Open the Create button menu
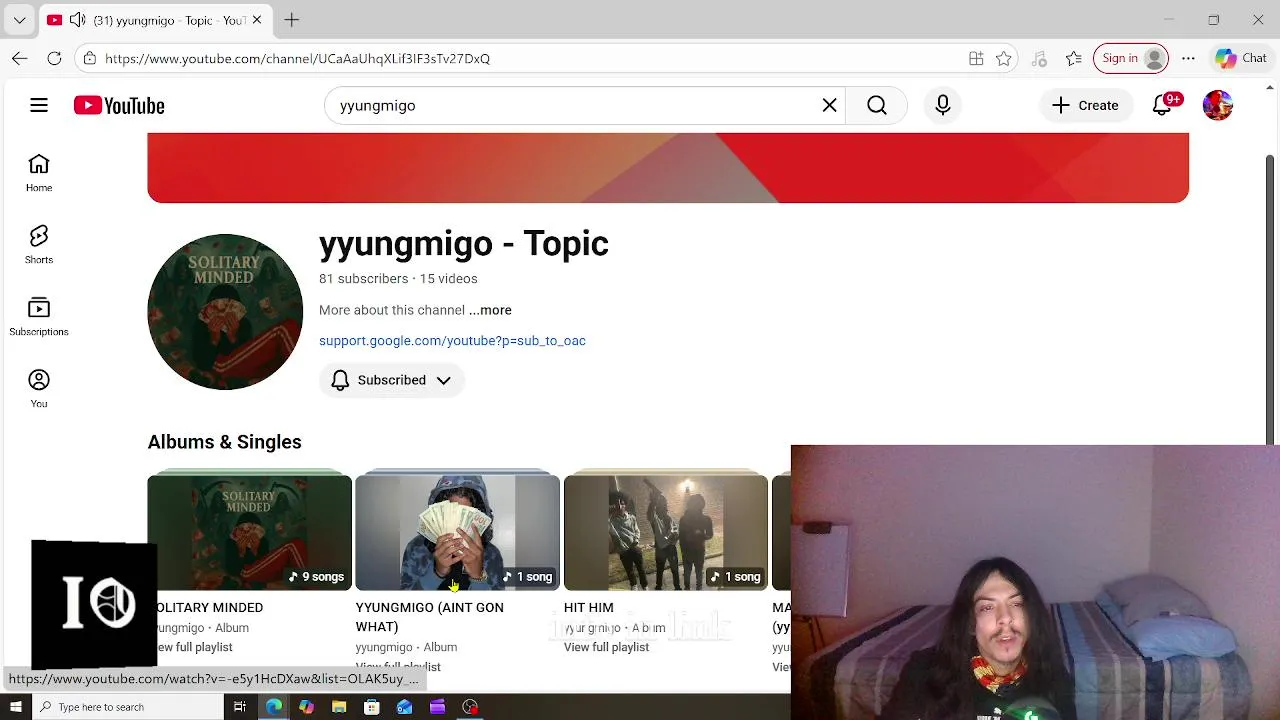 1085,105
